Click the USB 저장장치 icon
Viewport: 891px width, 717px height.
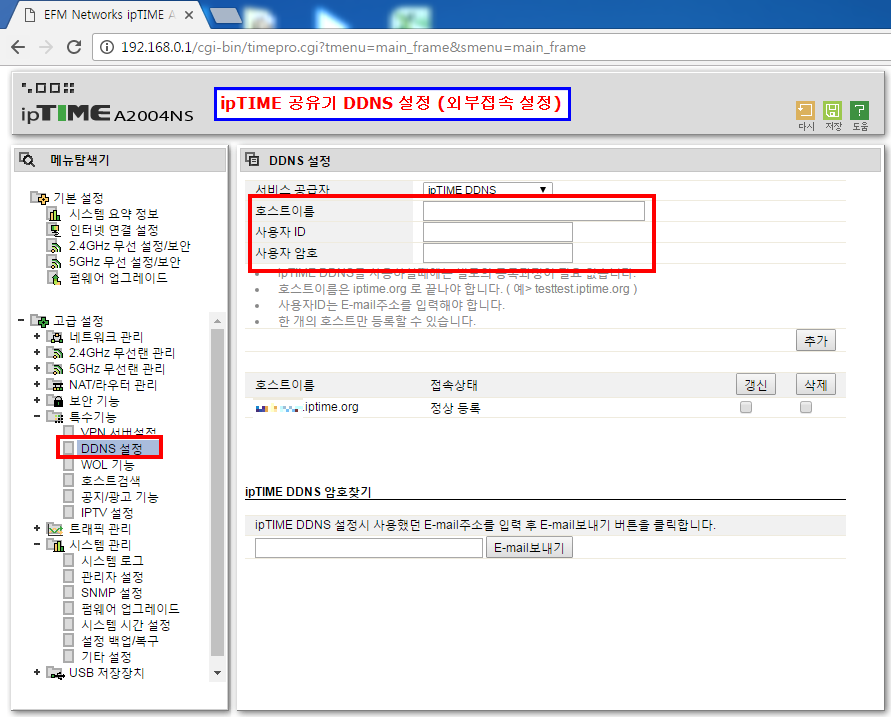click(x=54, y=673)
